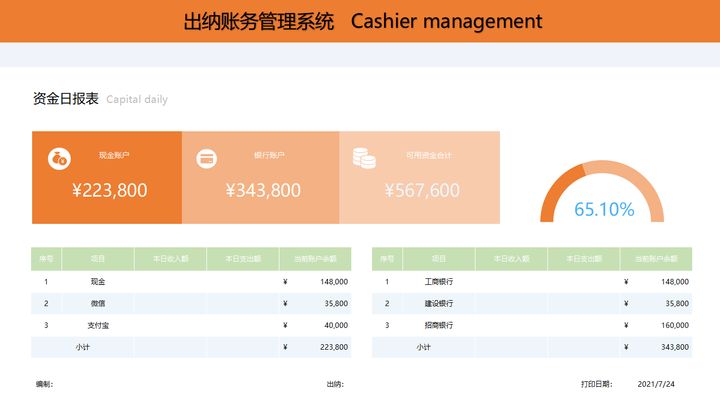This screenshot has height=396, width=720.
Task: Click the 223,800 subtotal in cash table
Action: (334, 347)
